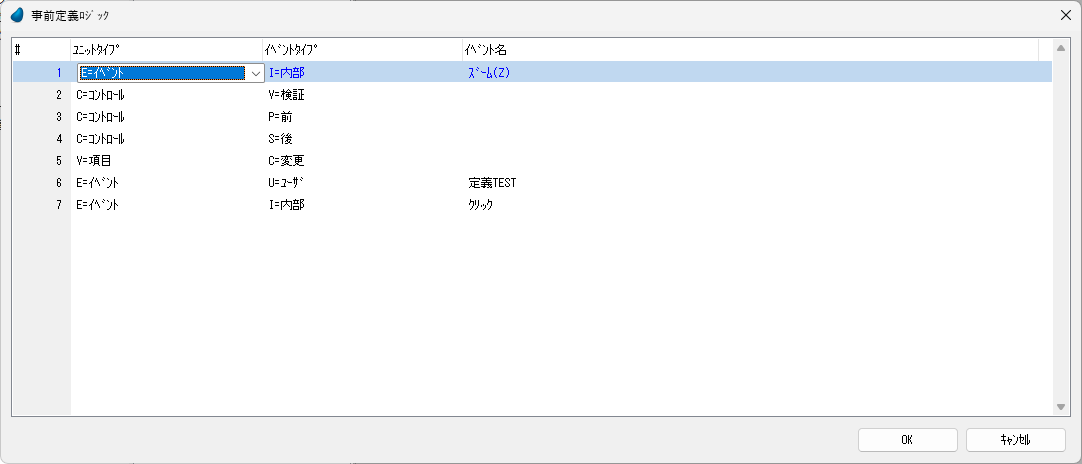1082x464 pixels.
Task: Open the ユニットタイプ dropdown in row 1
Action: coord(256,72)
